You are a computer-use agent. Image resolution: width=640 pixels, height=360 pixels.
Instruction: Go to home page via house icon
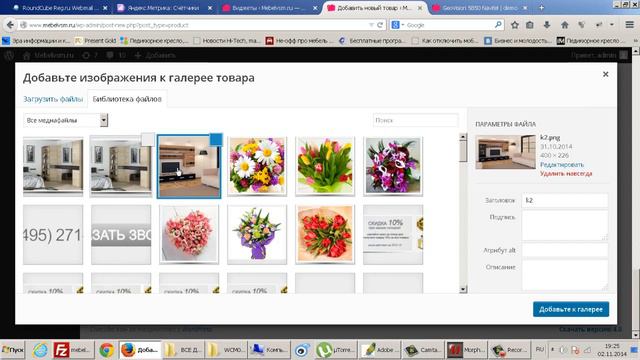(564, 25)
